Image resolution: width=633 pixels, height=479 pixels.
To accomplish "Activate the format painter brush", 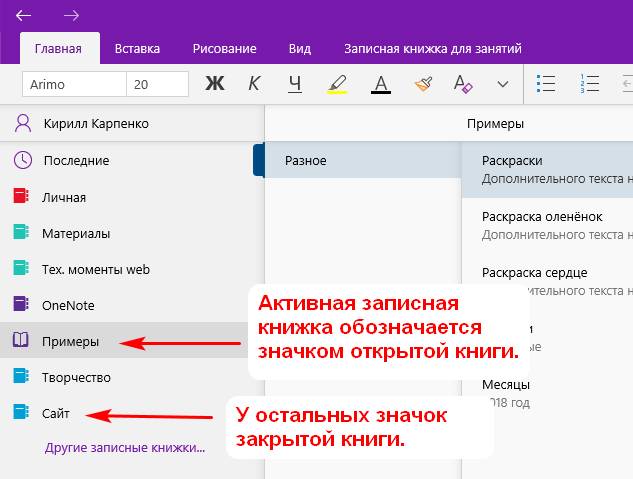I will point(423,84).
